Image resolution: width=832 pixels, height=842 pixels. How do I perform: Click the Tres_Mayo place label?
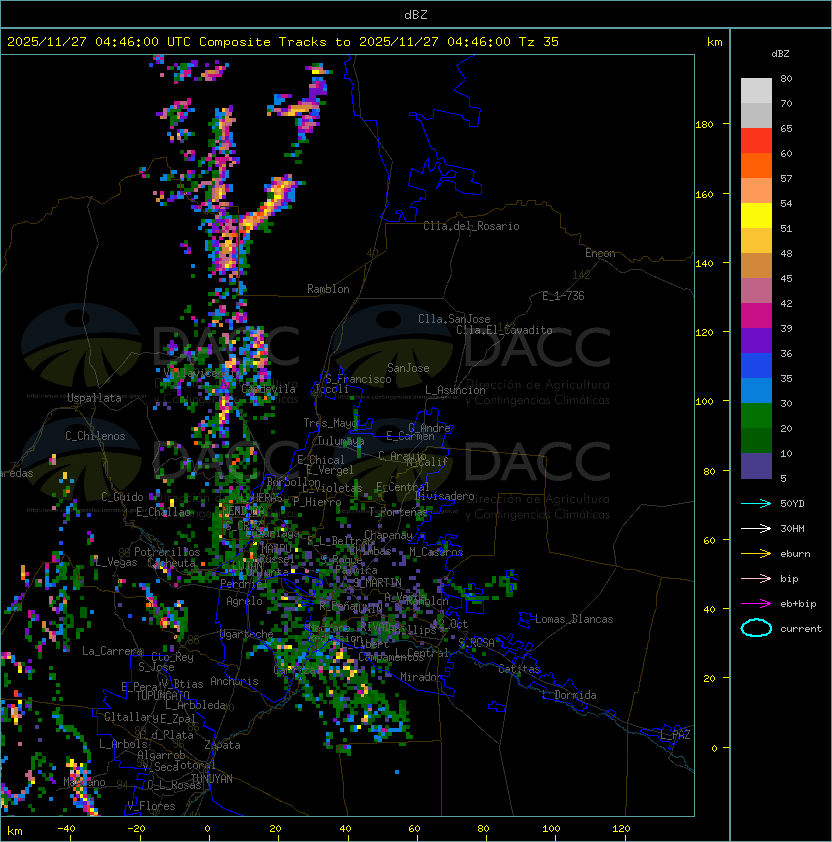(330, 423)
